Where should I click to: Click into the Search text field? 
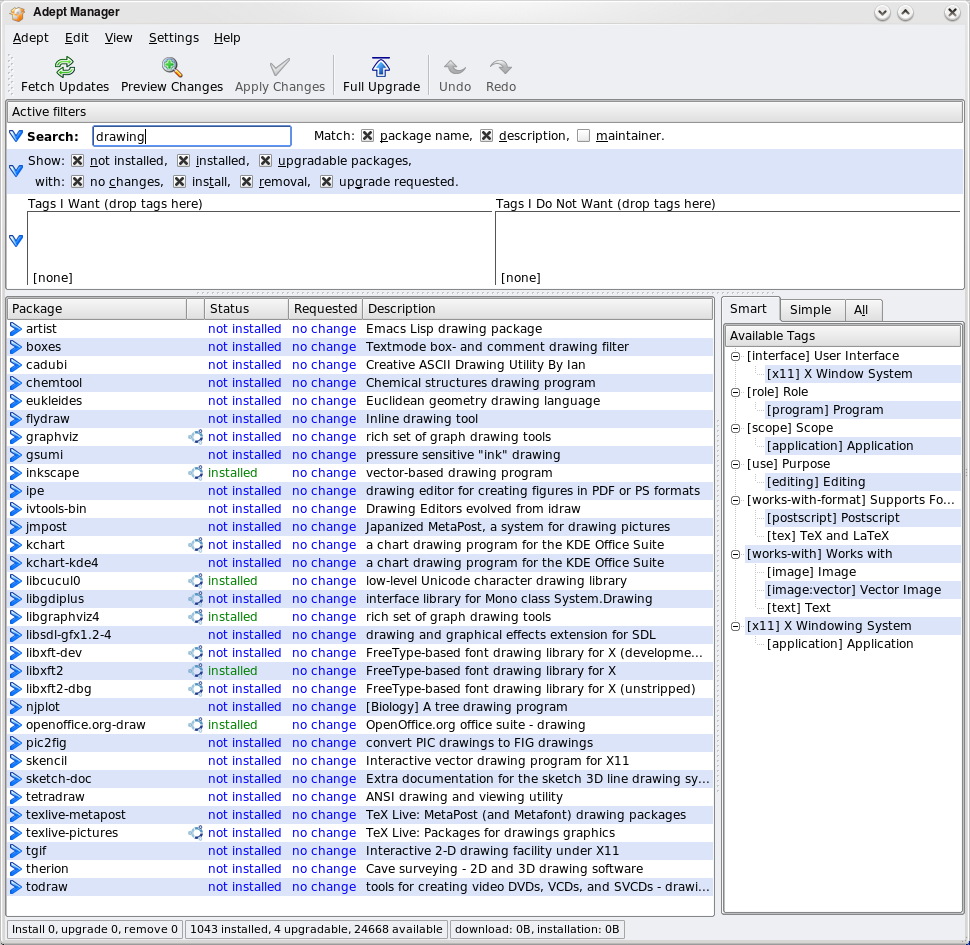[x=192, y=136]
